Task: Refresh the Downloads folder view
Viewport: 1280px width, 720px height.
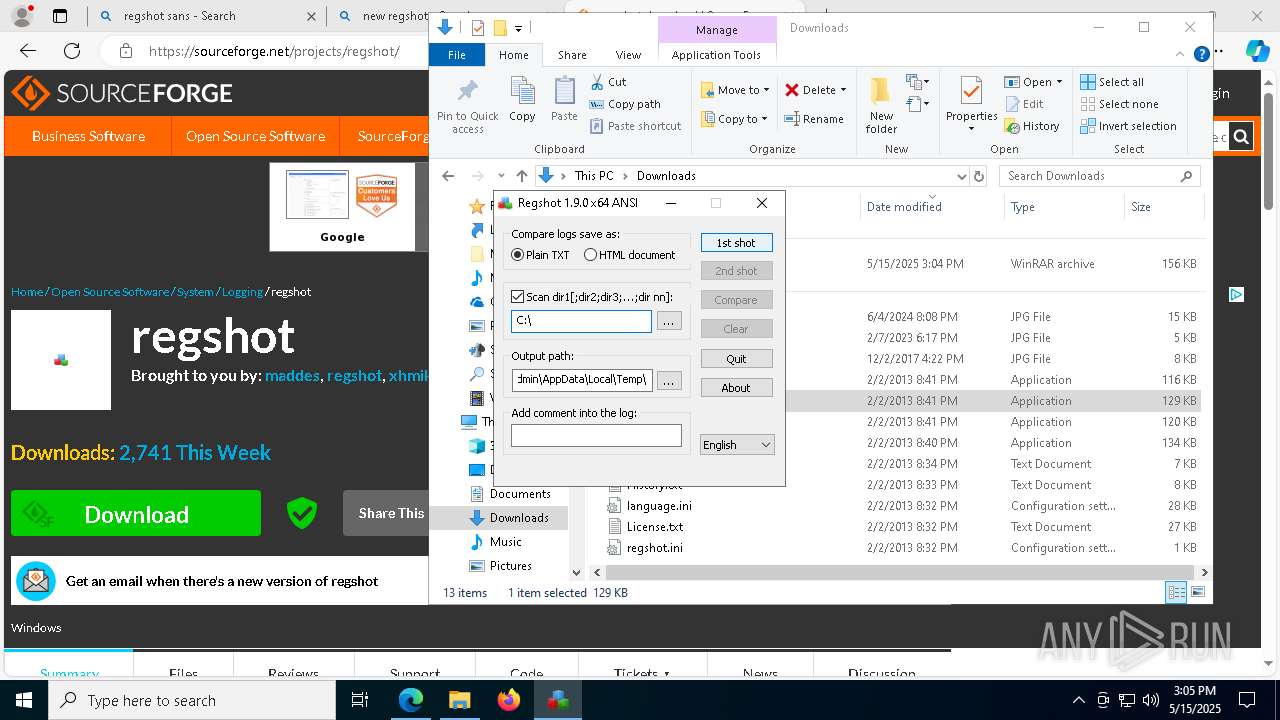Action: click(x=979, y=176)
